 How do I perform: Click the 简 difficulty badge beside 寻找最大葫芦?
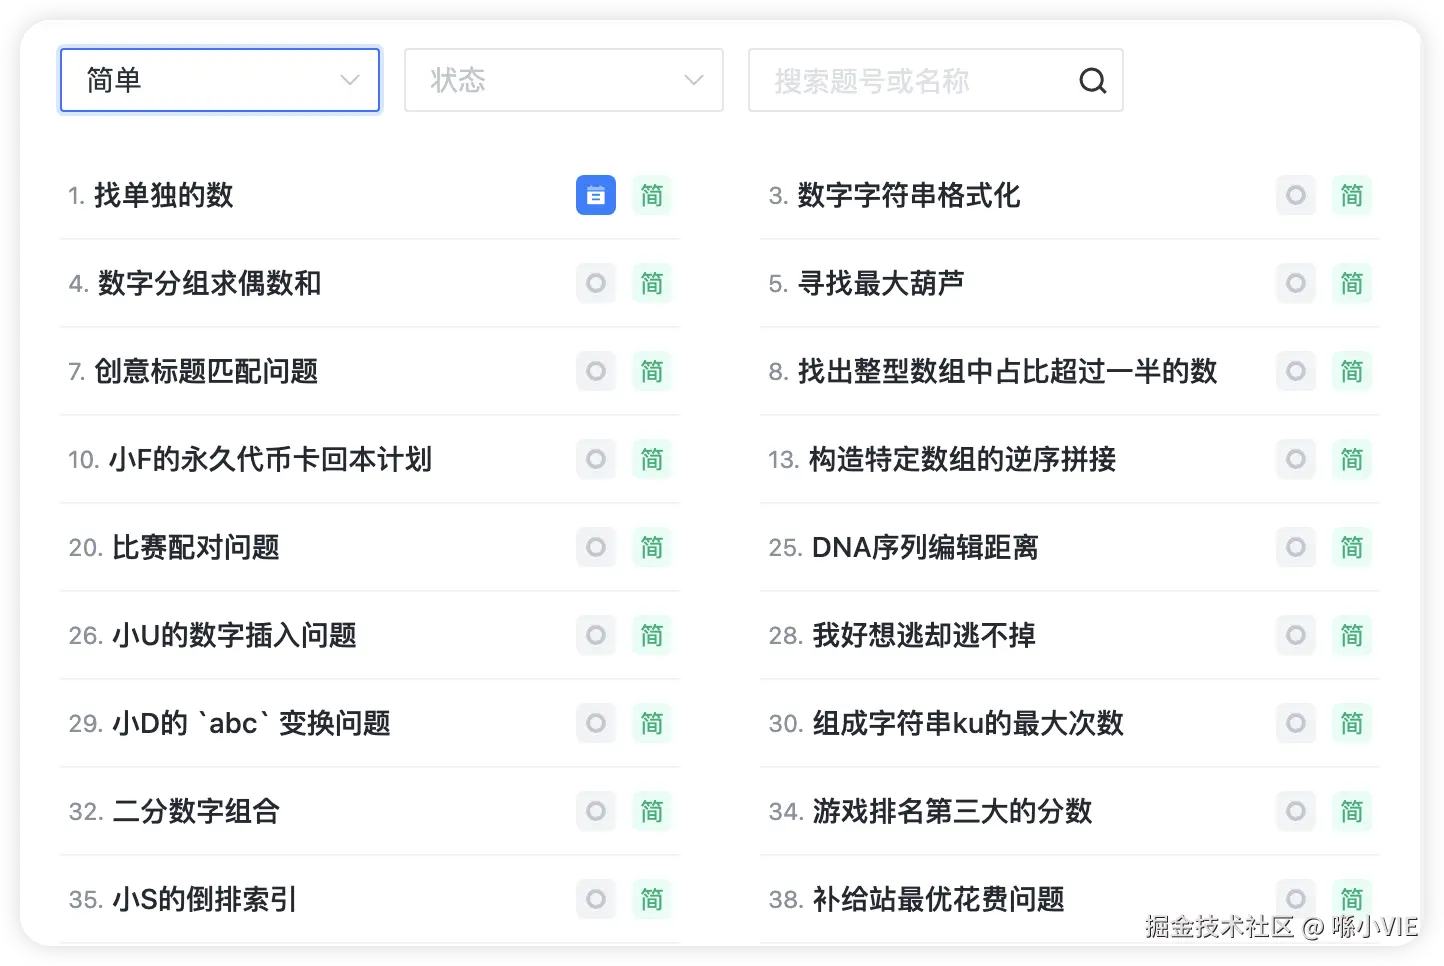coord(1351,283)
